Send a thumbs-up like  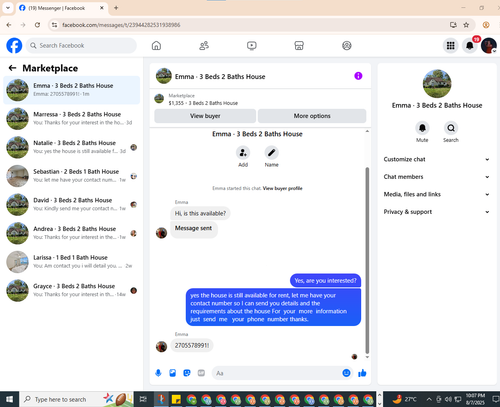(362, 373)
